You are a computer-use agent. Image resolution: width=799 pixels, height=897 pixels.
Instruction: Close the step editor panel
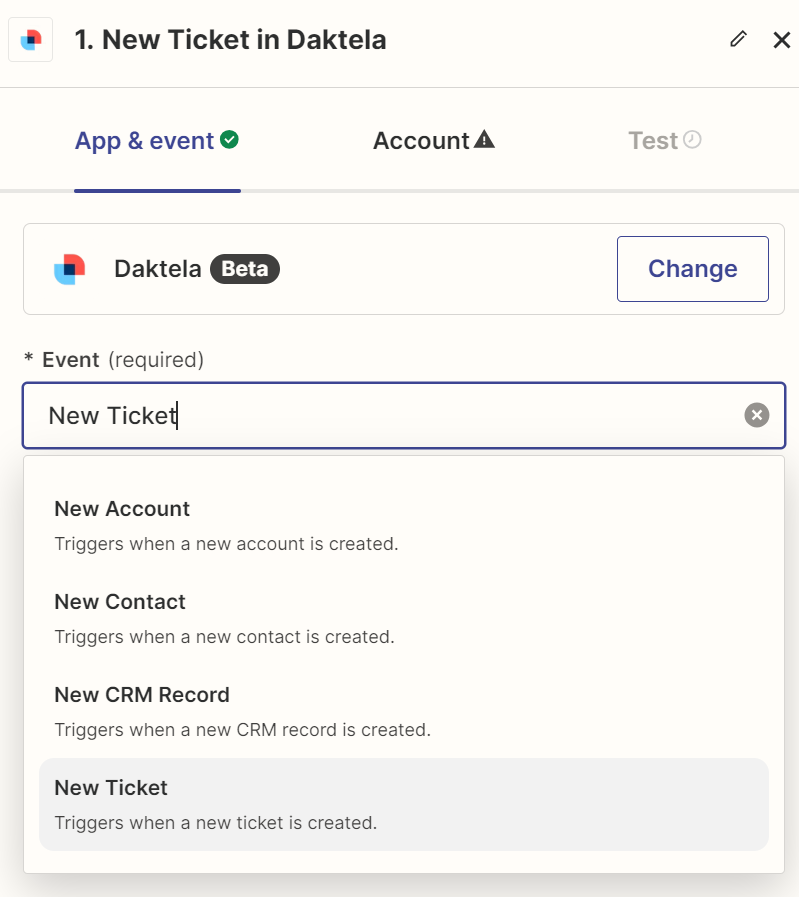pos(782,40)
